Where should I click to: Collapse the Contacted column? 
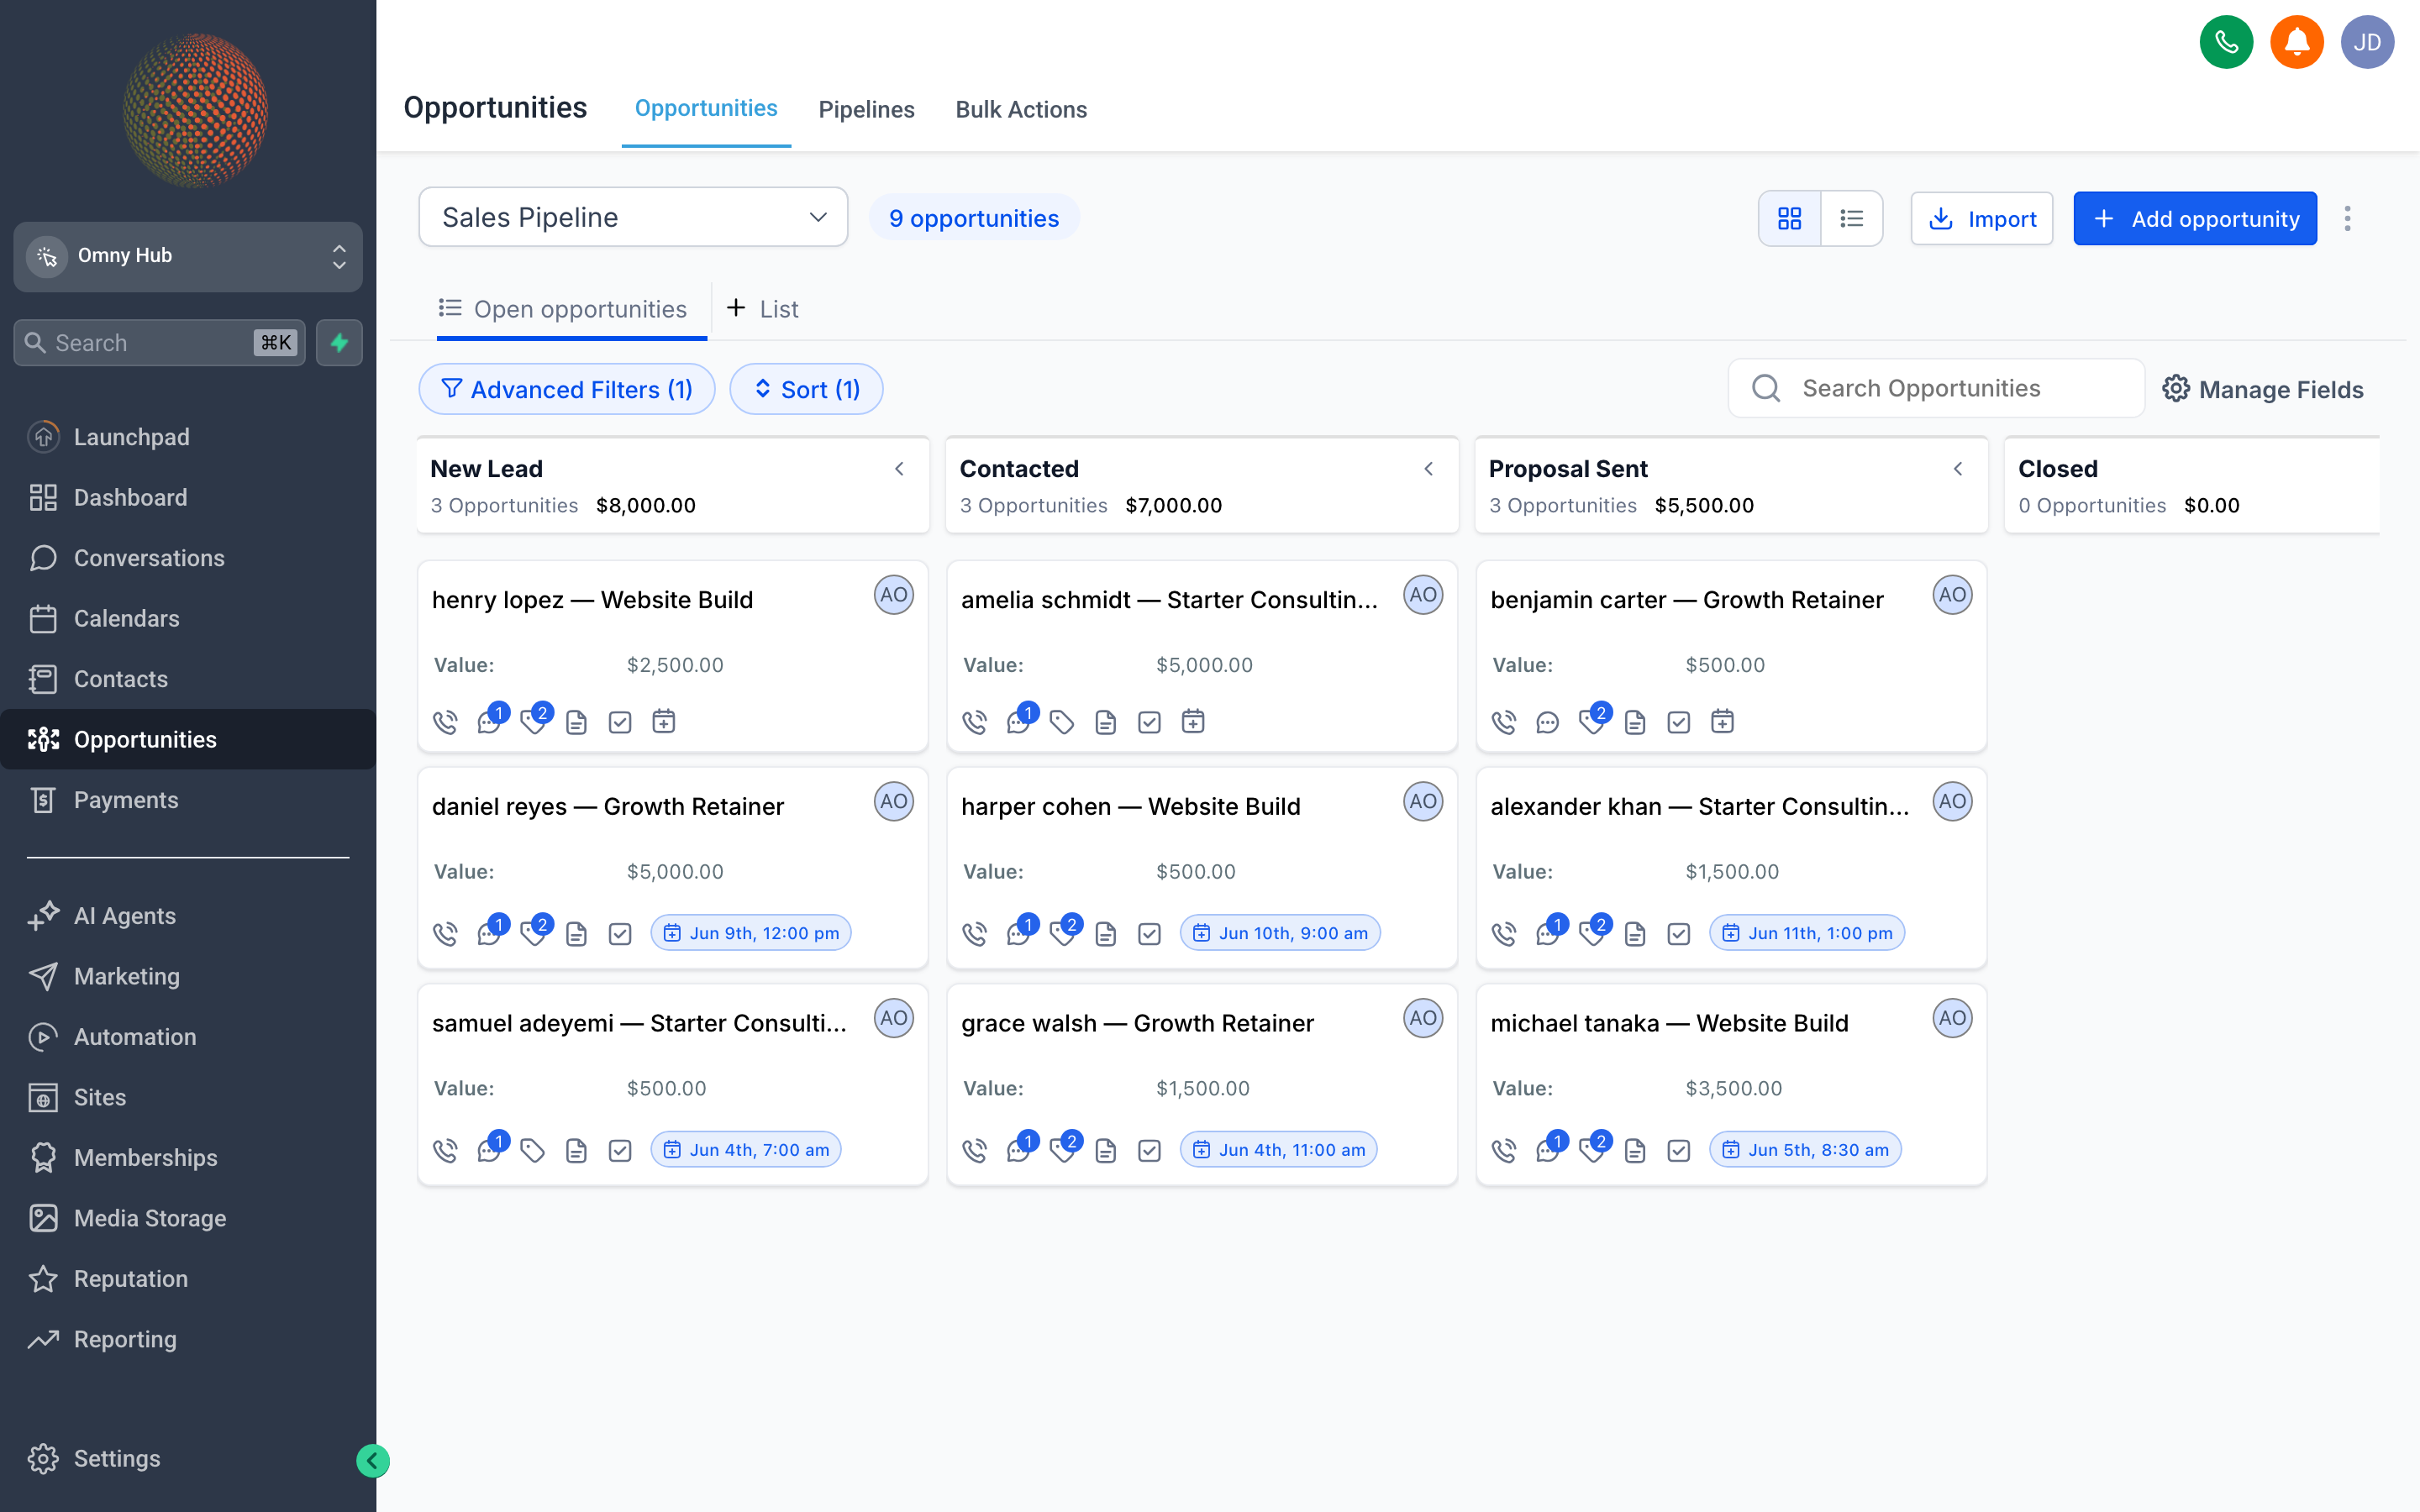point(1428,469)
